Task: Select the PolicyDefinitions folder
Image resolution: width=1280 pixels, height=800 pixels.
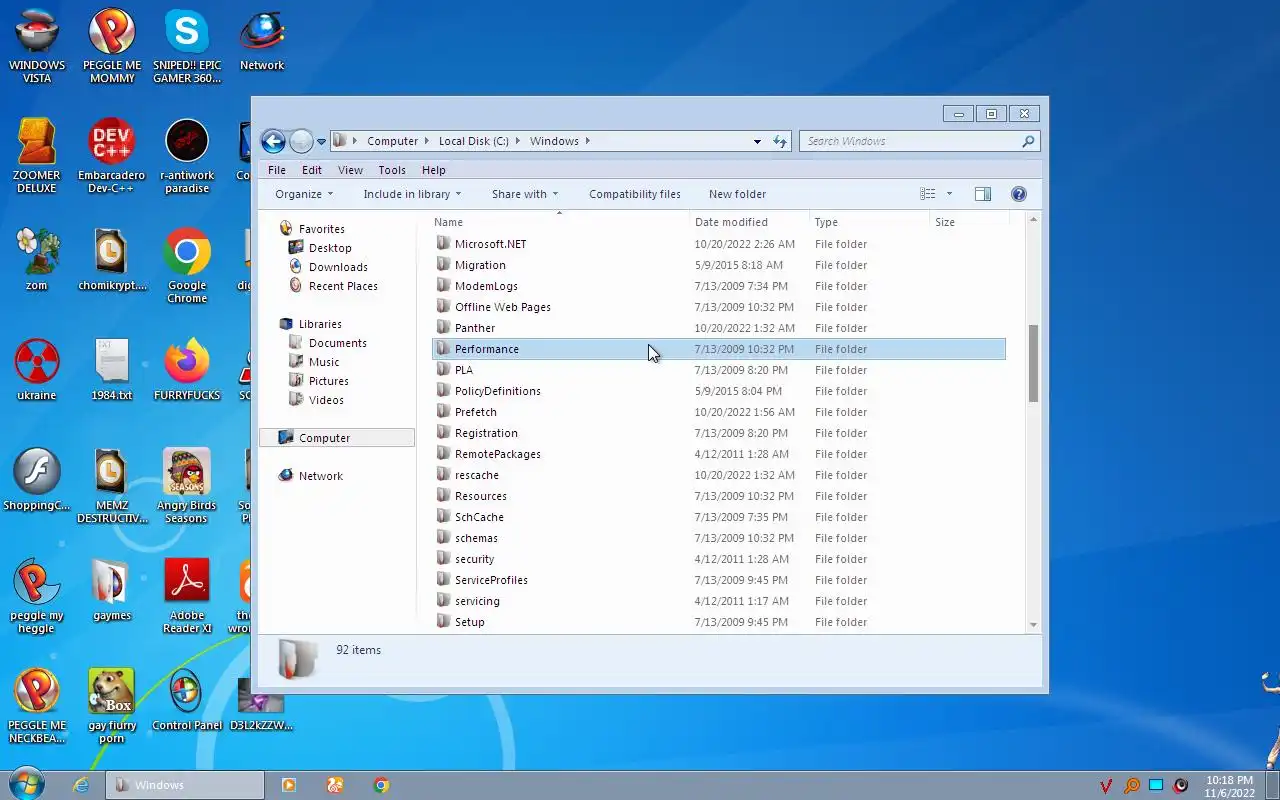Action: (x=497, y=391)
